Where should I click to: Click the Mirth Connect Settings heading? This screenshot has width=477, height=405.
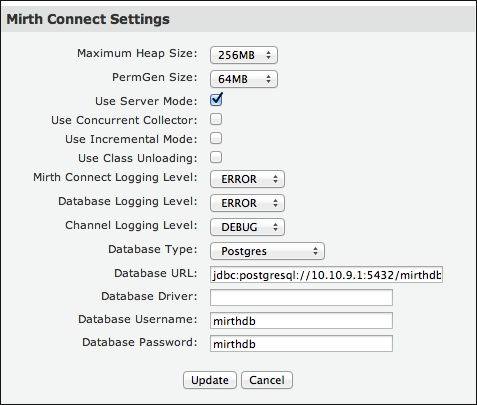88,19
